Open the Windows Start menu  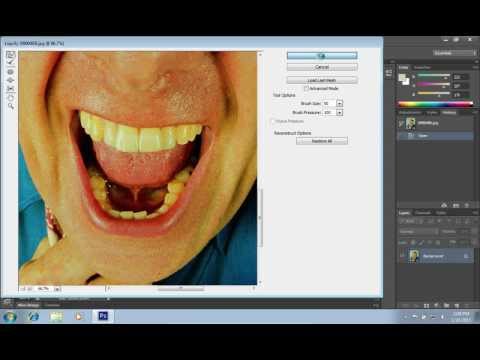(10, 316)
